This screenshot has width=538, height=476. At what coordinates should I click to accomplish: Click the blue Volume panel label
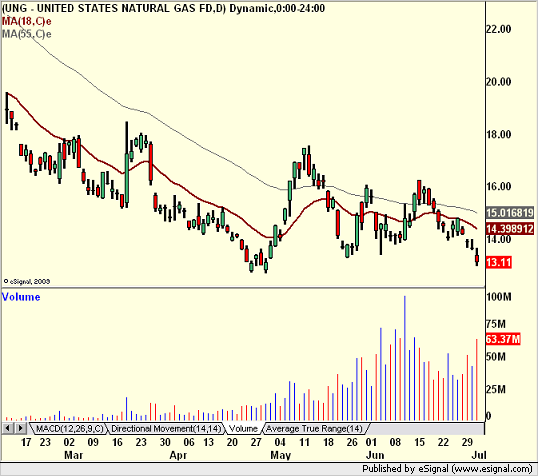tap(21, 297)
